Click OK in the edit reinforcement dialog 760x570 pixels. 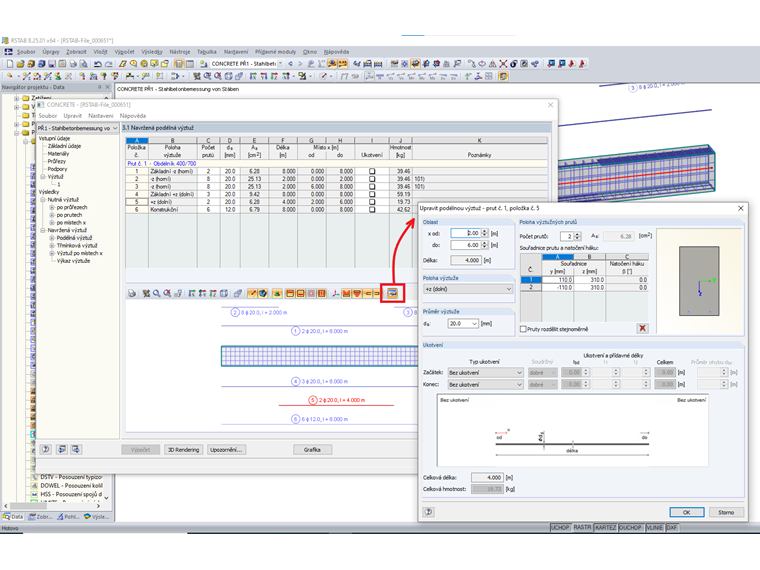(687, 512)
